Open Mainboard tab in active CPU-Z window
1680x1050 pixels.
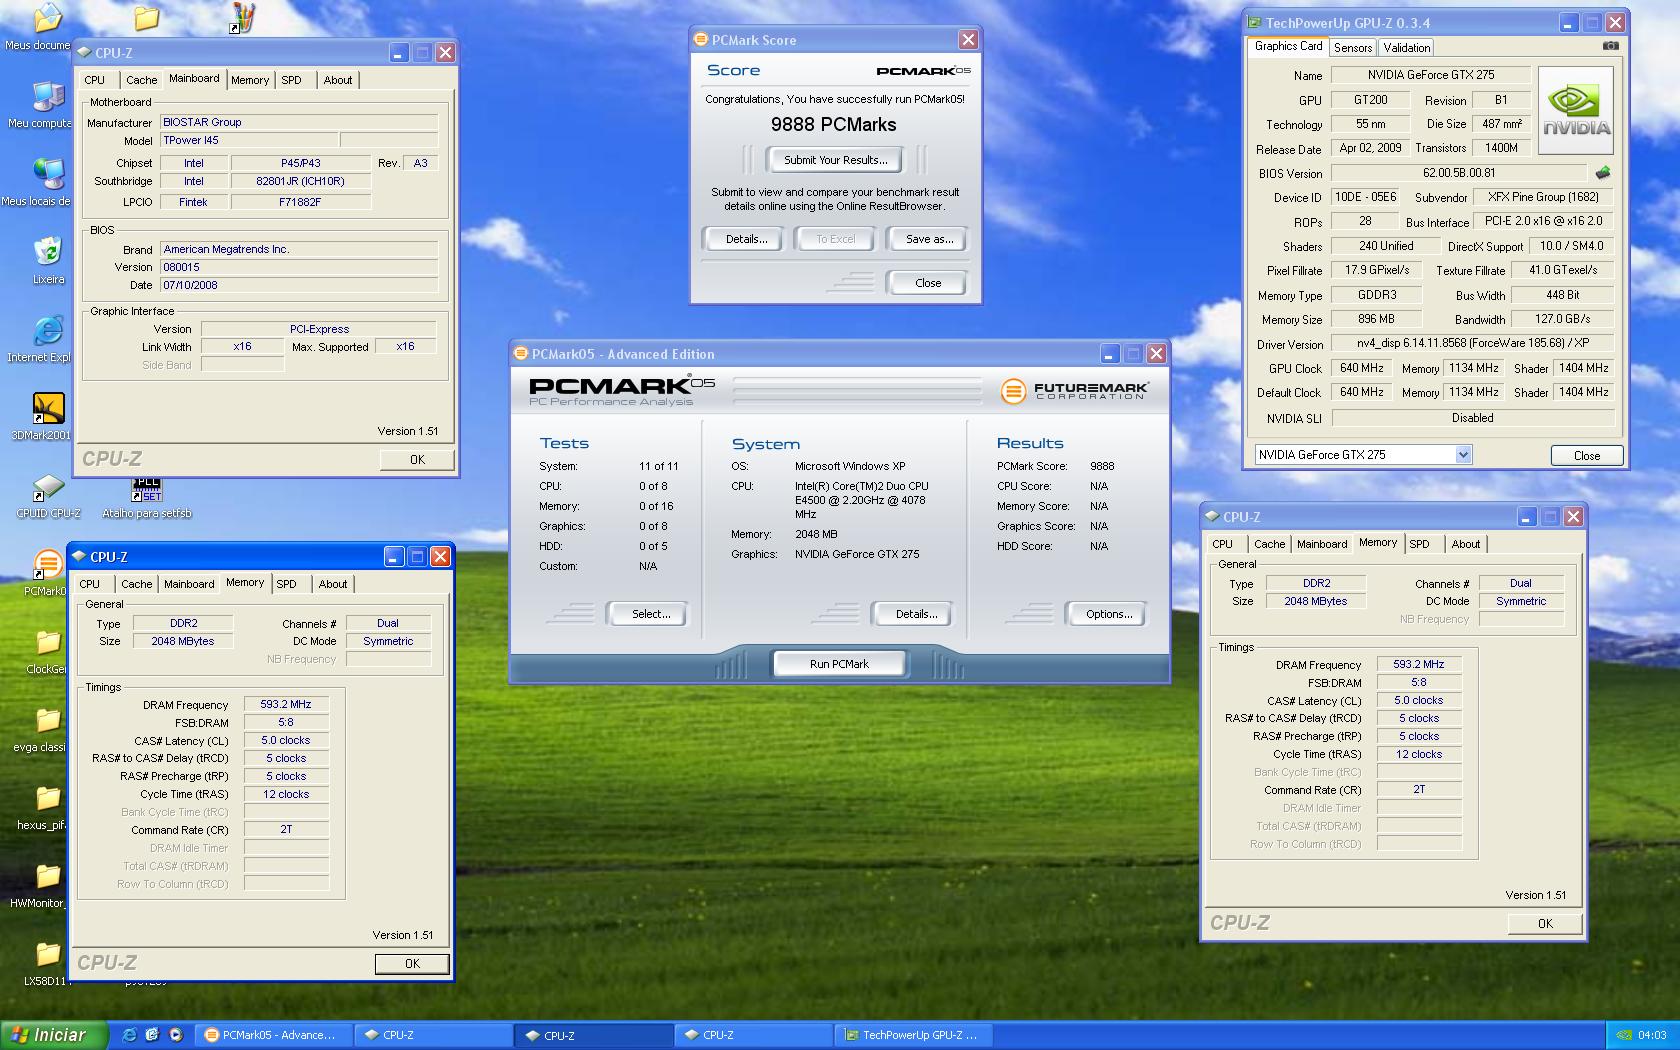coord(189,584)
